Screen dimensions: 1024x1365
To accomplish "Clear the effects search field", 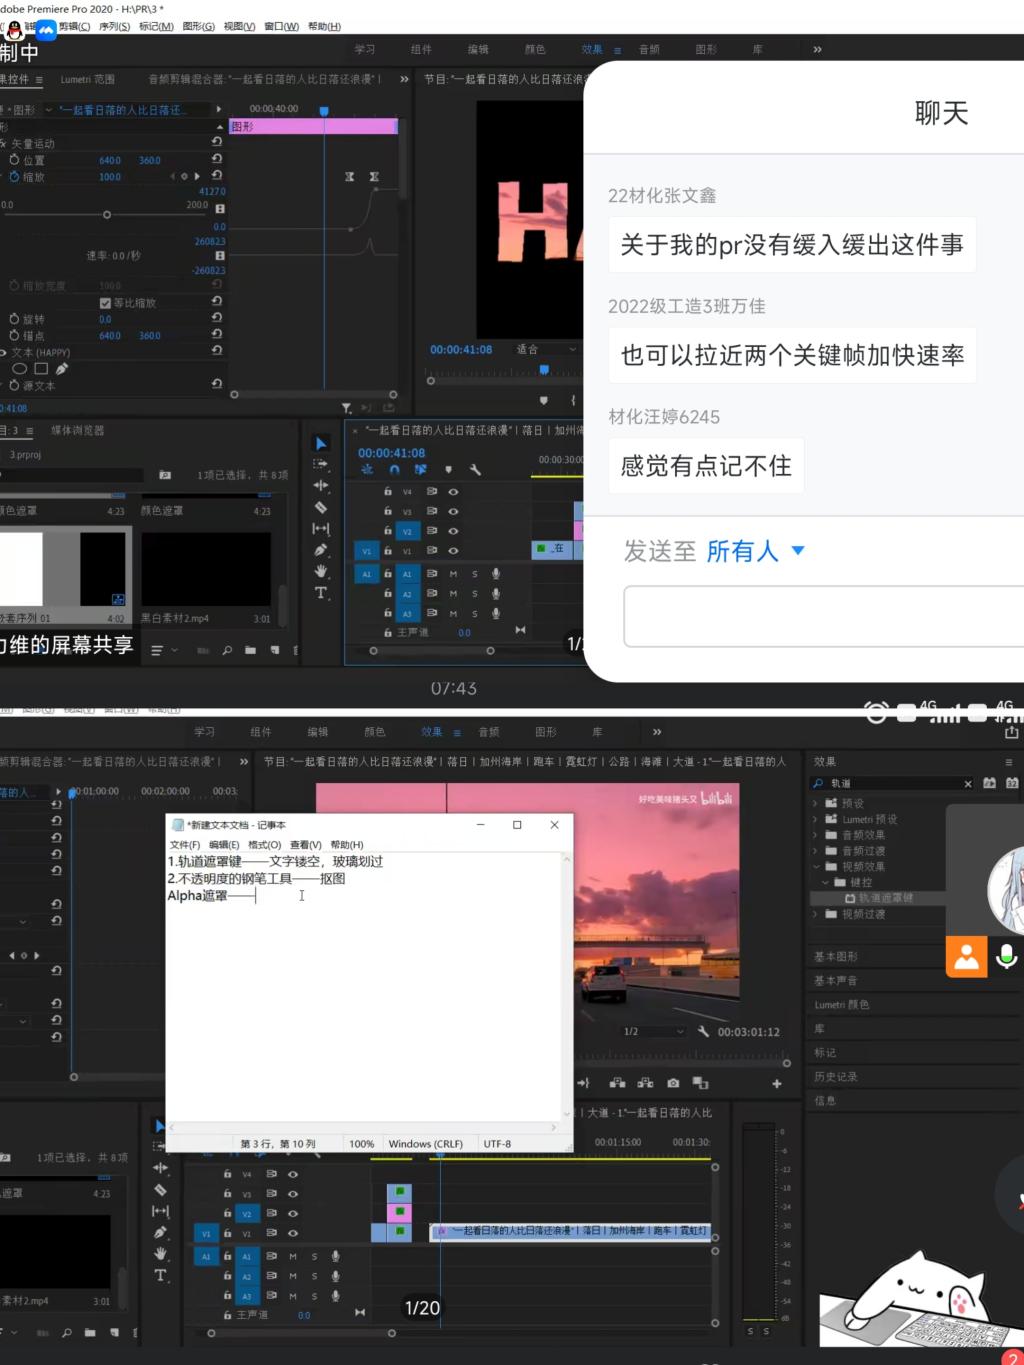I will [x=967, y=783].
